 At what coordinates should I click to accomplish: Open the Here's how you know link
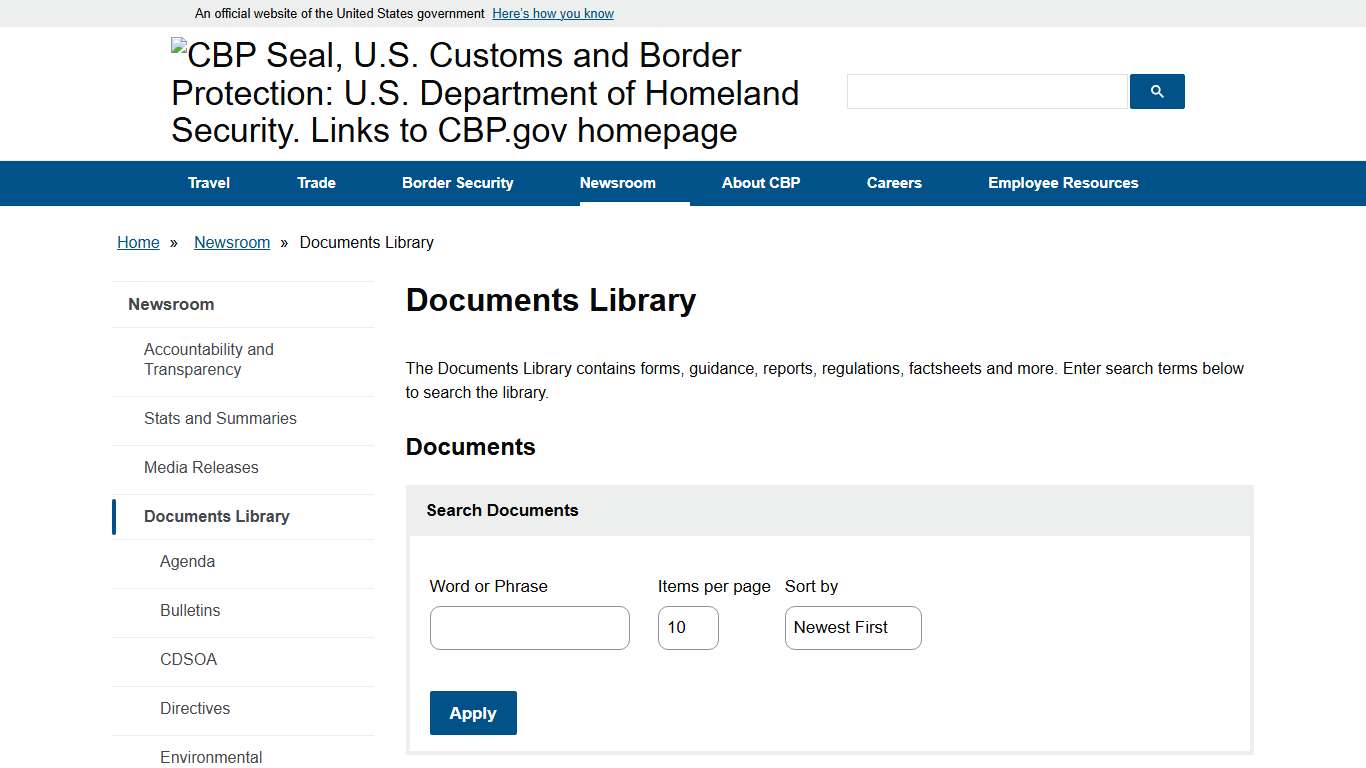[552, 13]
